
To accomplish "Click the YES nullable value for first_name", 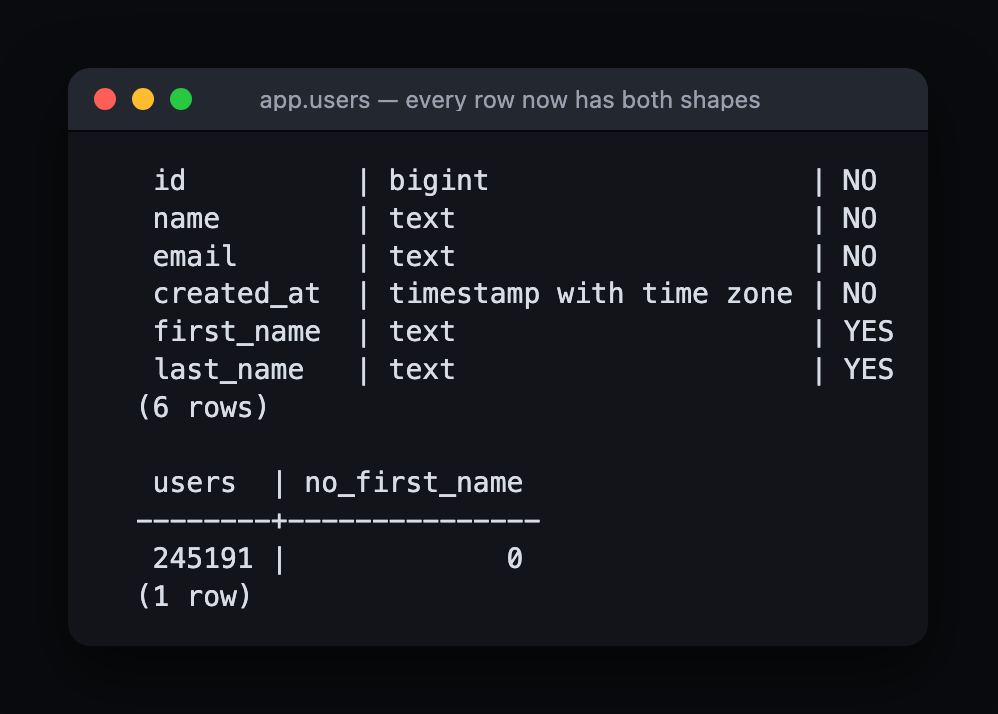I will (x=868, y=332).
